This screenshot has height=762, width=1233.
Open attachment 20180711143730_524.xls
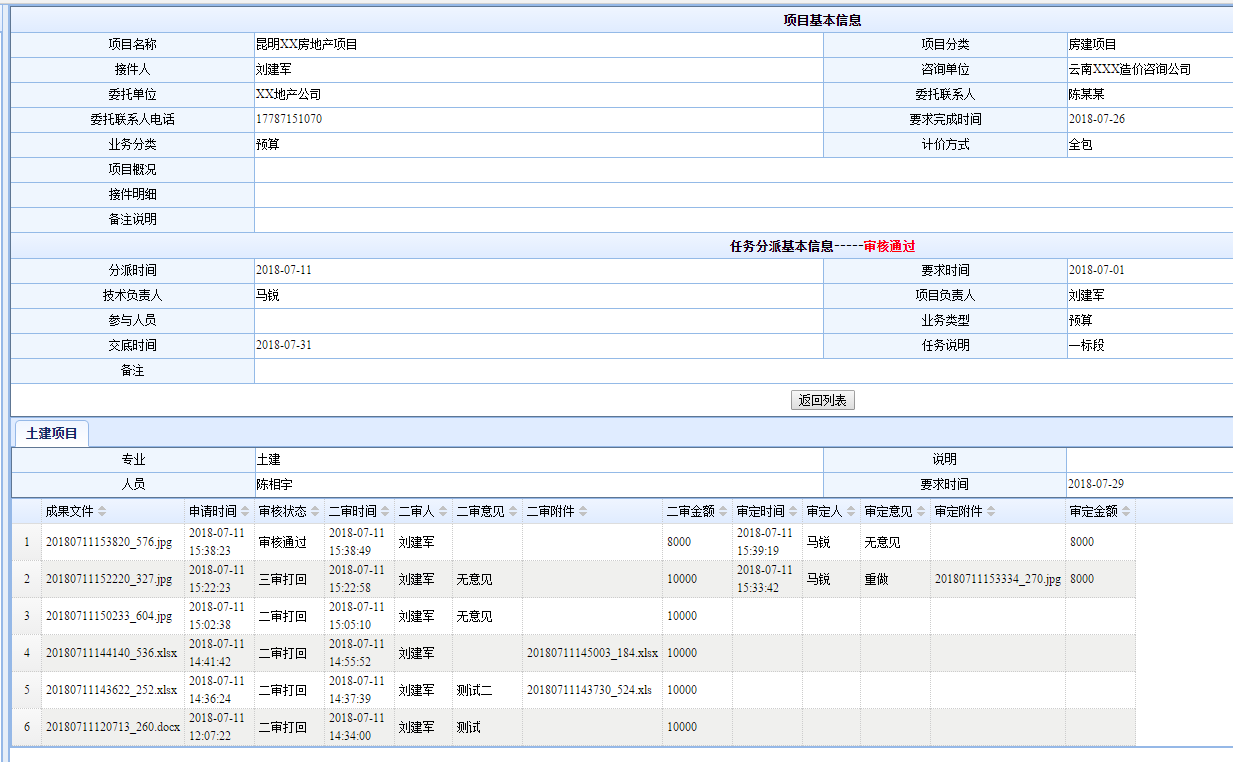[589, 691]
